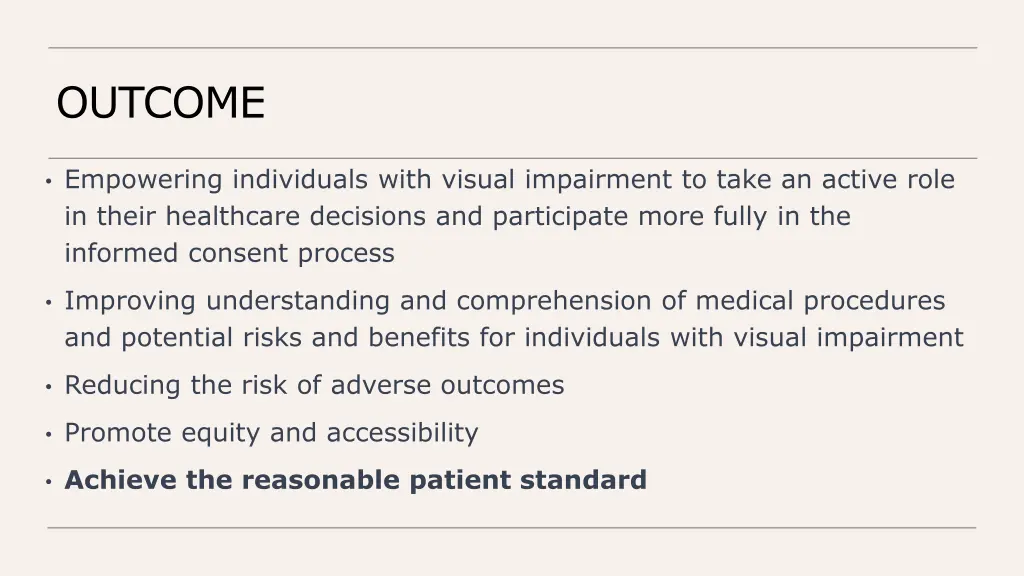1024x576 pixels.
Task: Select the 'Promote equity and accessibility' line
Action: (x=271, y=433)
